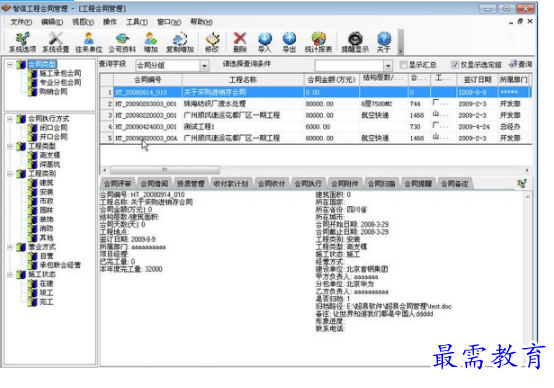Select 市政 tree node
554x388 pixels.
coord(46,201)
